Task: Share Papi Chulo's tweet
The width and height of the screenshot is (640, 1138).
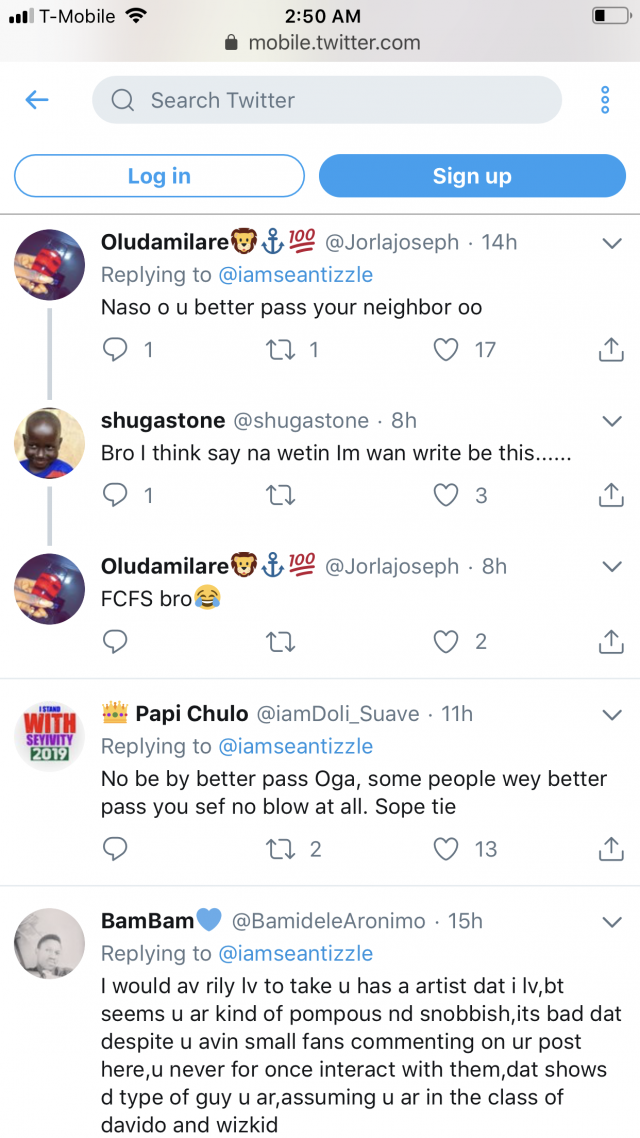Action: click(610, 849)
